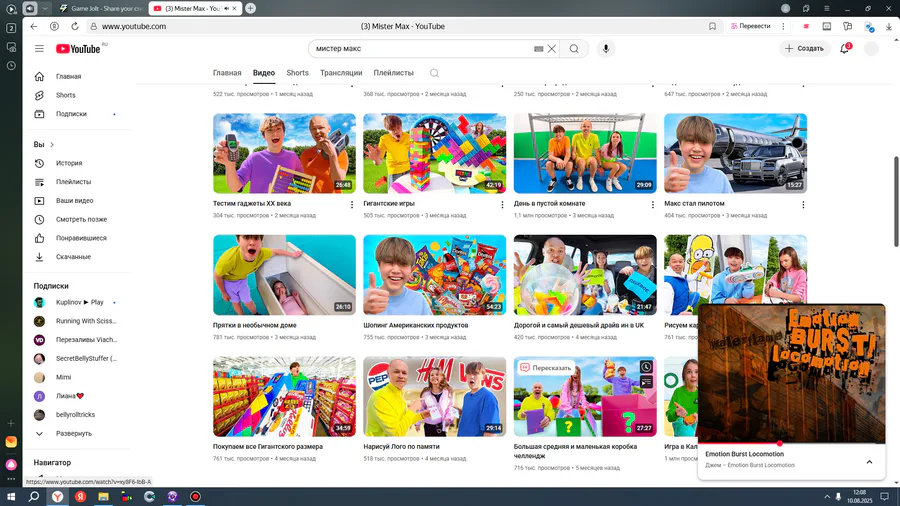Open the 'Плейлисты' channel tab
Screen dimensions: 900x506
[x=393, y=73]
